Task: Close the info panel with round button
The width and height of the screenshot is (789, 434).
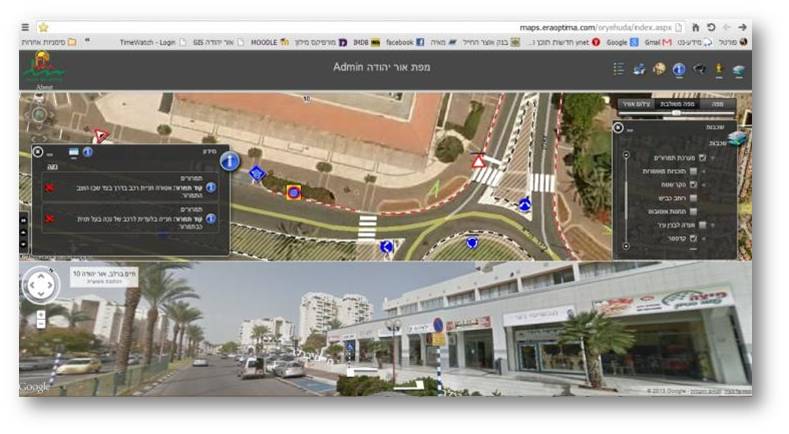Action: [38, 152]
